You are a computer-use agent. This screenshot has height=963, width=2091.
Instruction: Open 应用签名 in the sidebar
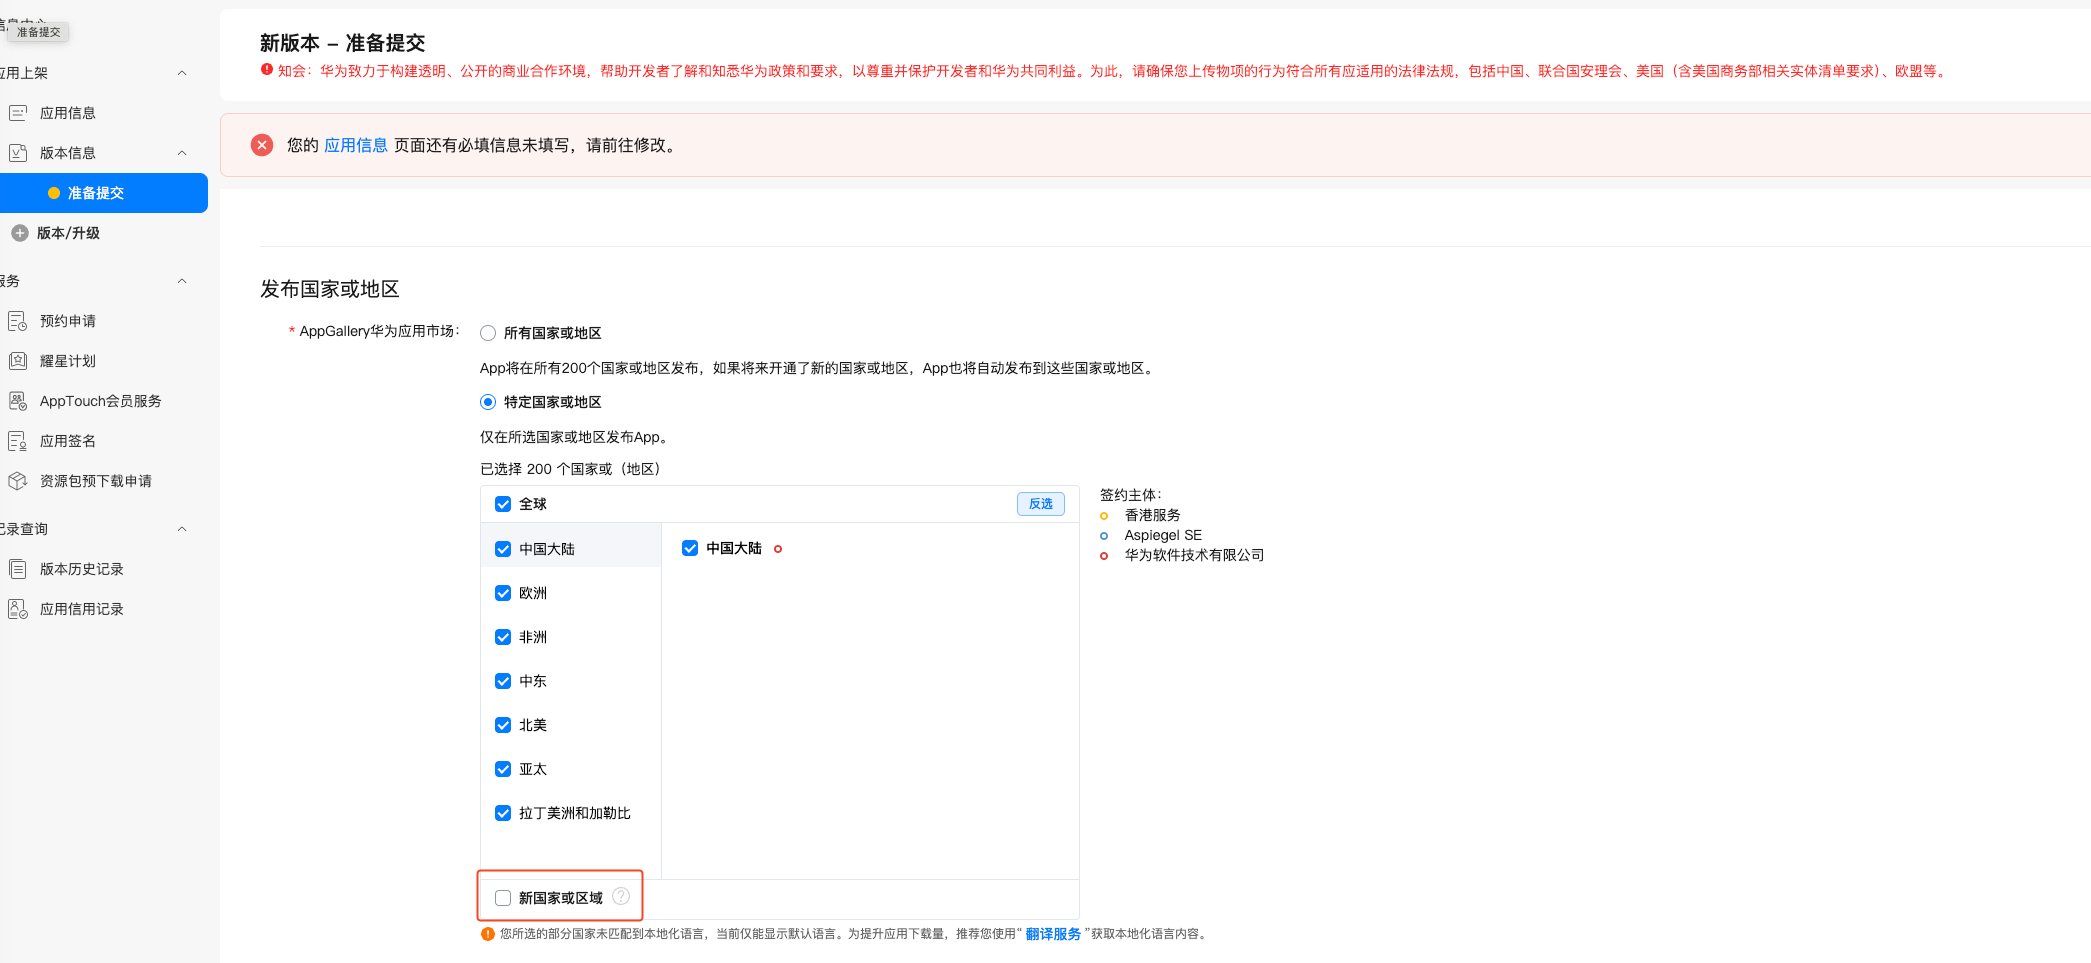click(68, 441)
